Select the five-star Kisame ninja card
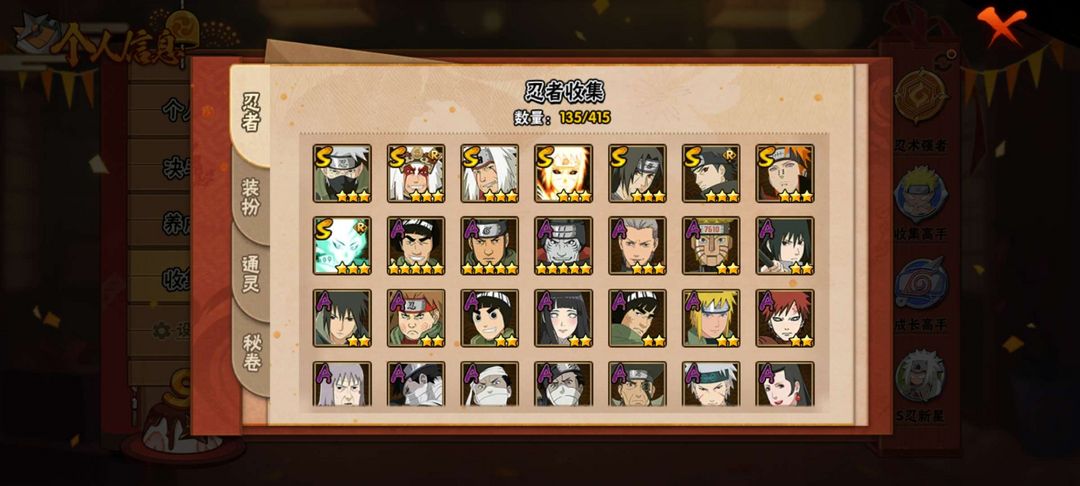 (x=563, y=246)
